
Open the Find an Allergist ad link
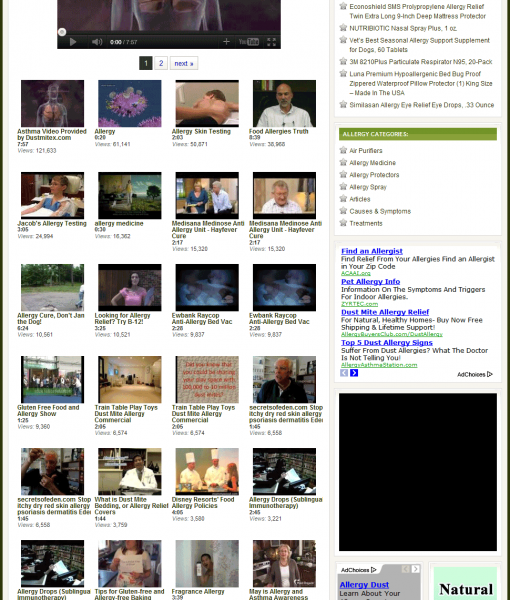(372, 251)
